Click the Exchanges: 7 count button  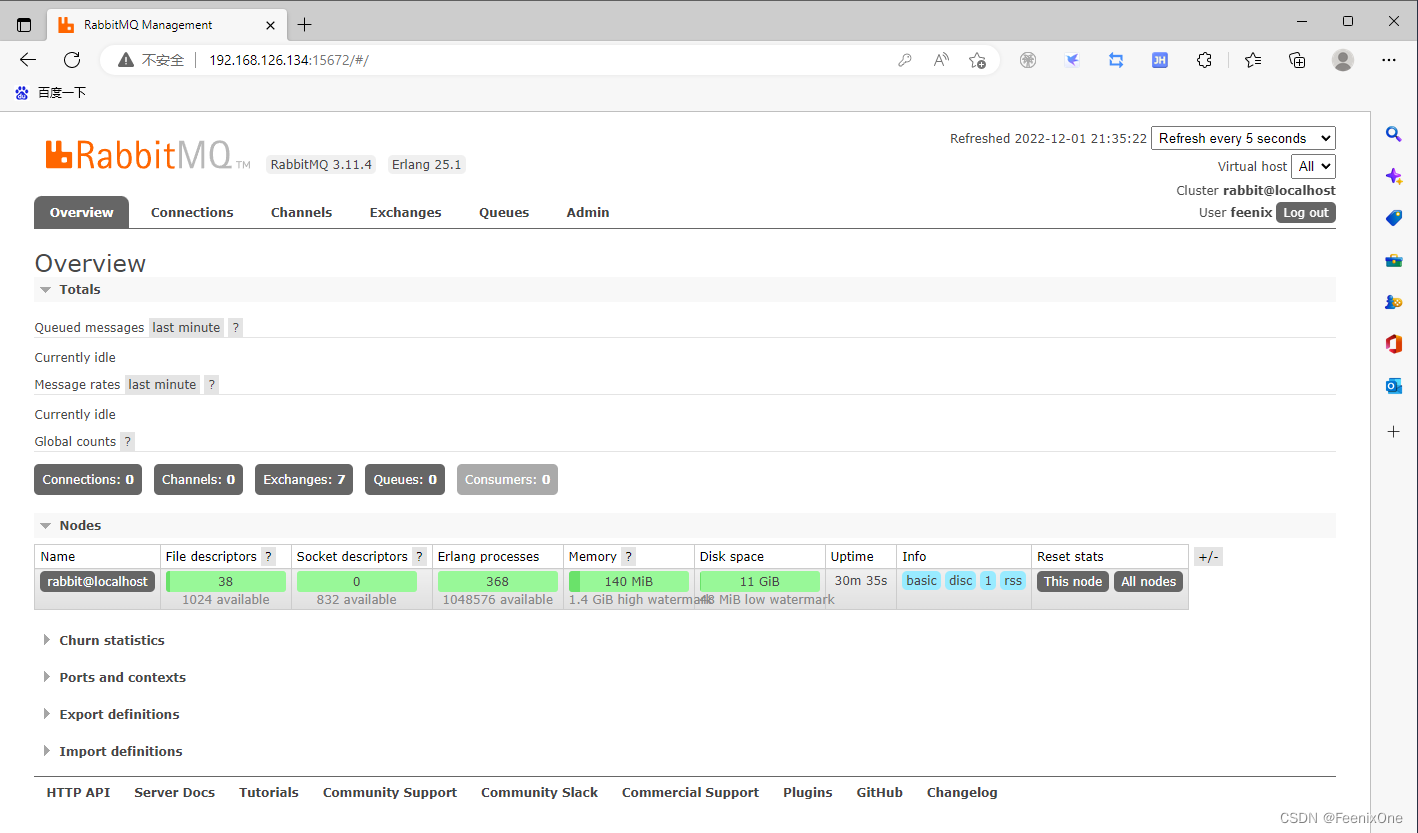coord(304,479)
